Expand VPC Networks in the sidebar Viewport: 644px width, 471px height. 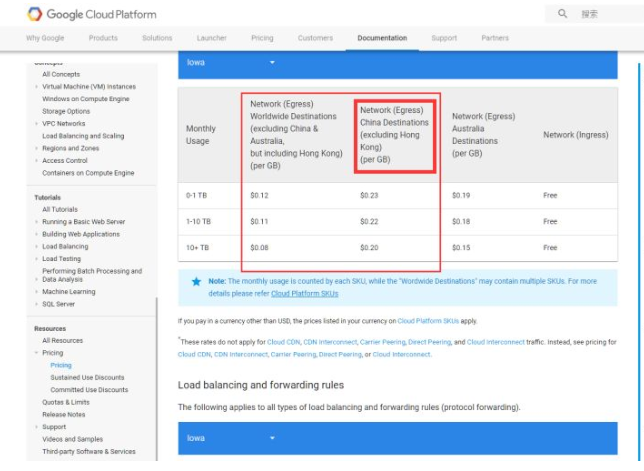64,124
